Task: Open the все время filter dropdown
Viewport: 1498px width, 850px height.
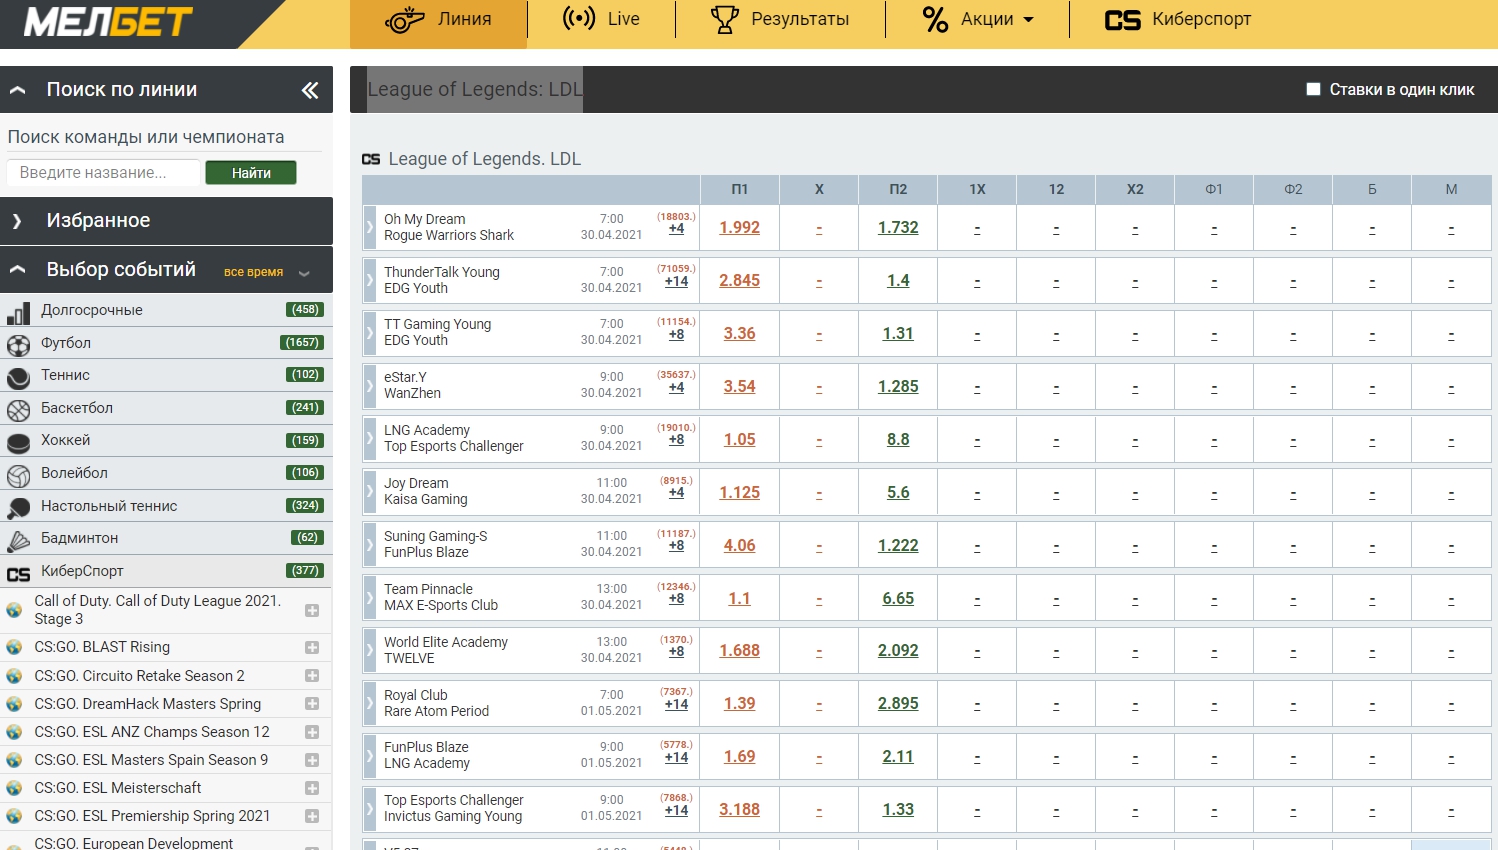Action: (266, 272)
